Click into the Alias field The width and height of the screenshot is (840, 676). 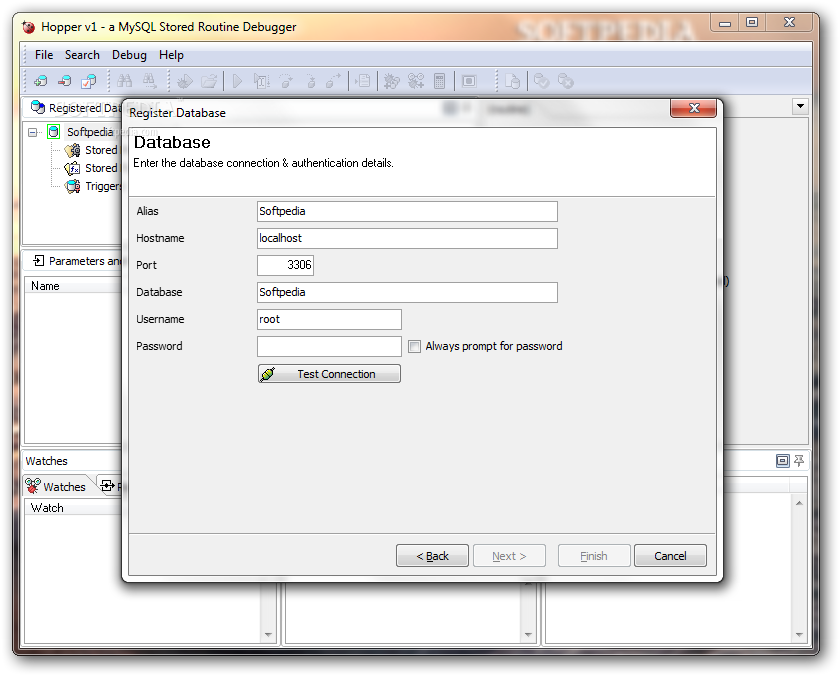click(x=407, y=212)
